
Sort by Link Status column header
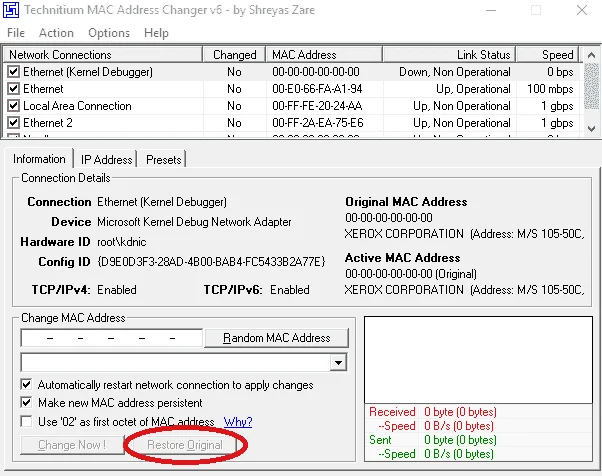[x=449, y=55]
